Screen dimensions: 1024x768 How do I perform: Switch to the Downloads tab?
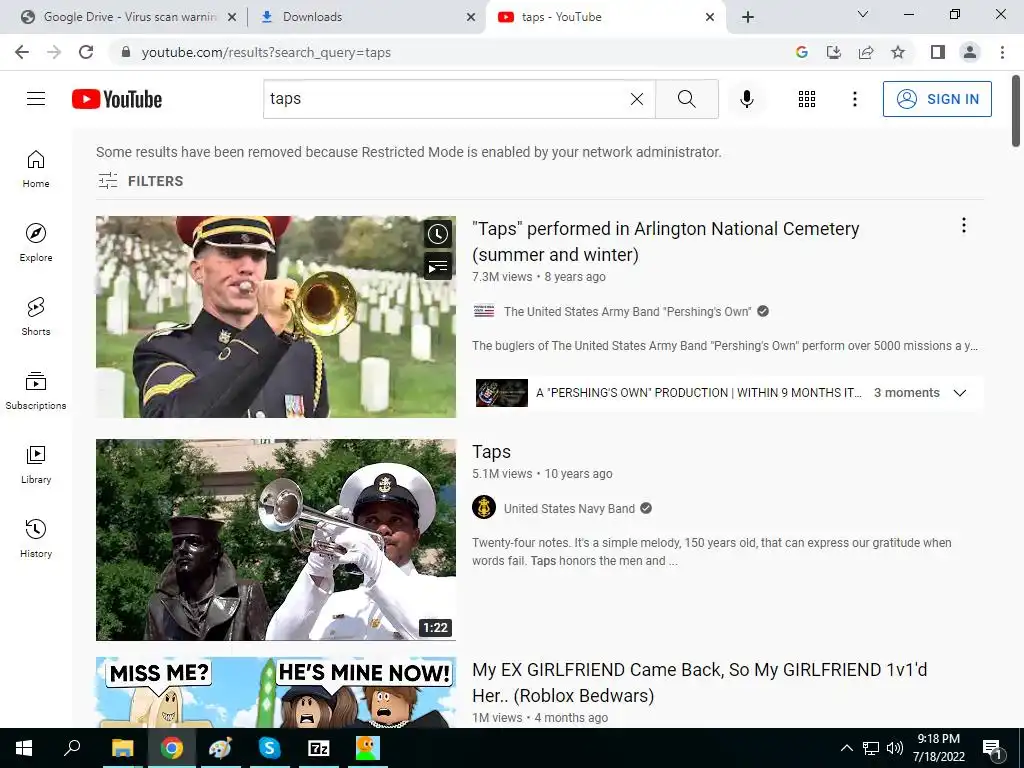tap(366, 17)
